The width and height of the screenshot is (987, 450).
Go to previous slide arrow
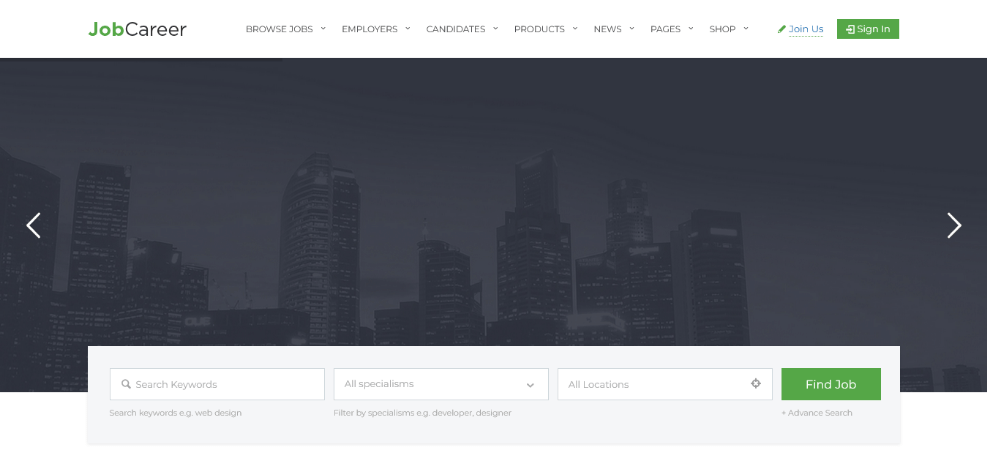pyautogui.click(x=33, y=225)
